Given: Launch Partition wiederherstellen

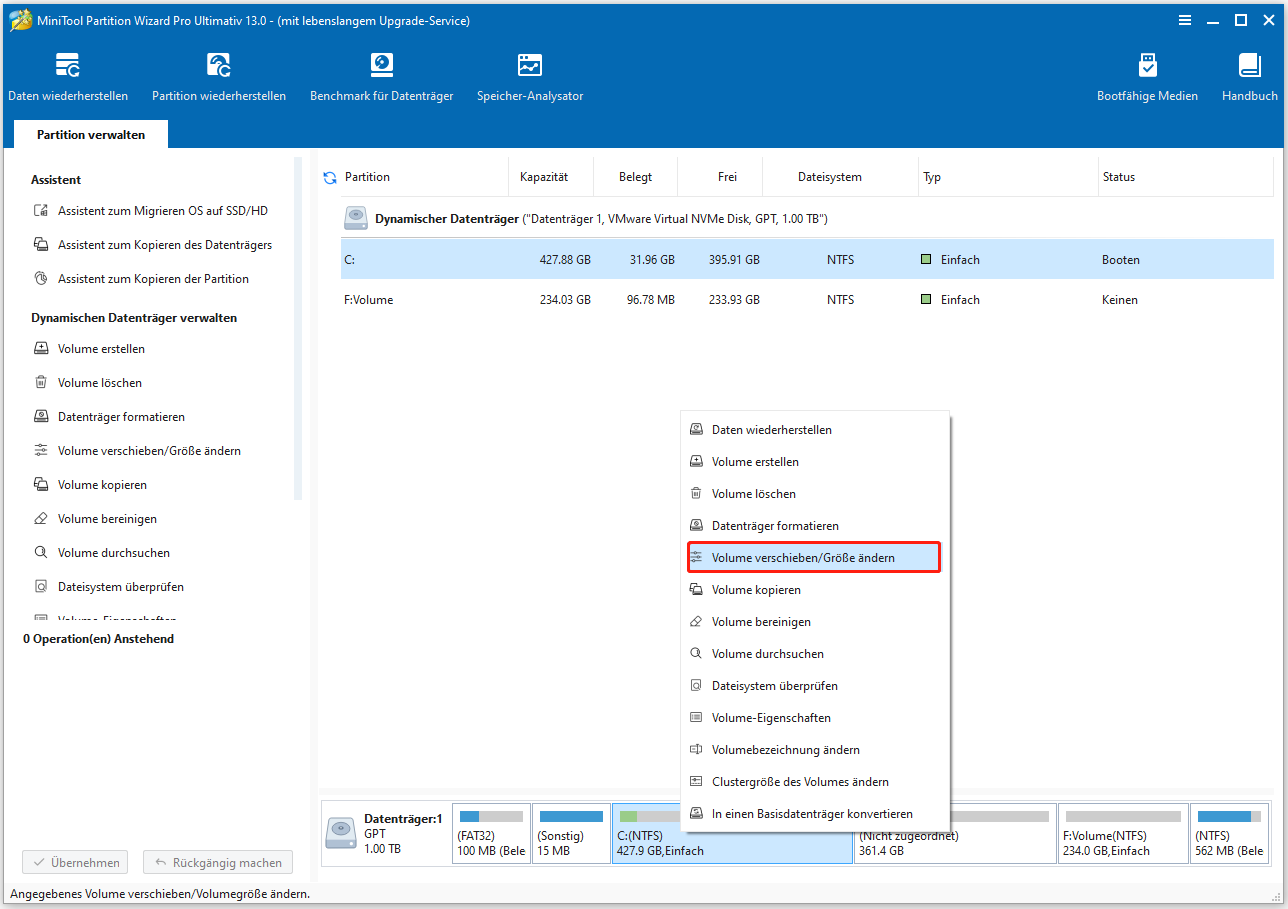Looking at the screenshot, I should [218, 75].
